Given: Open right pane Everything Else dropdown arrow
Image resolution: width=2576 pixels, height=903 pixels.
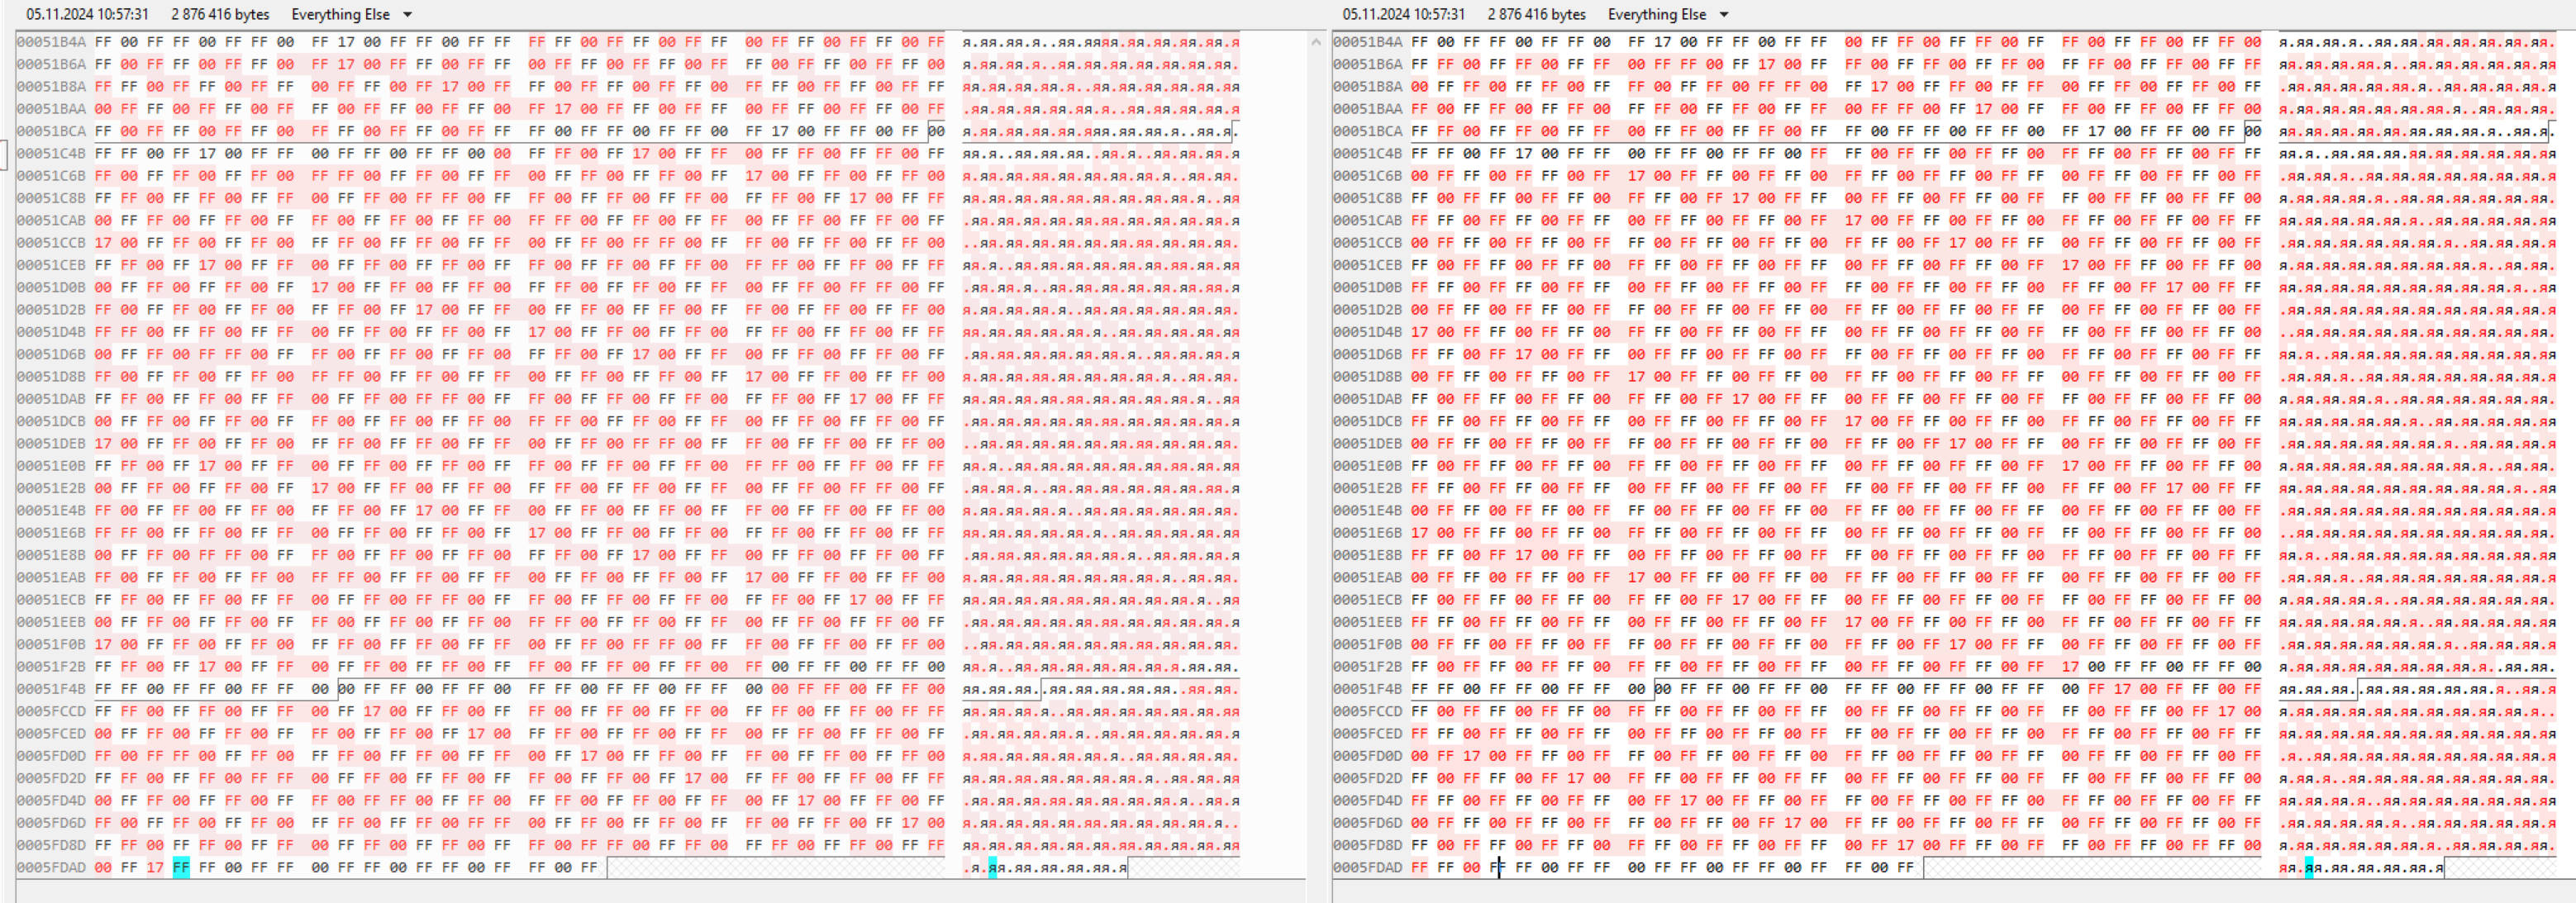Looking at the screenshot, I should (1723, 15).
